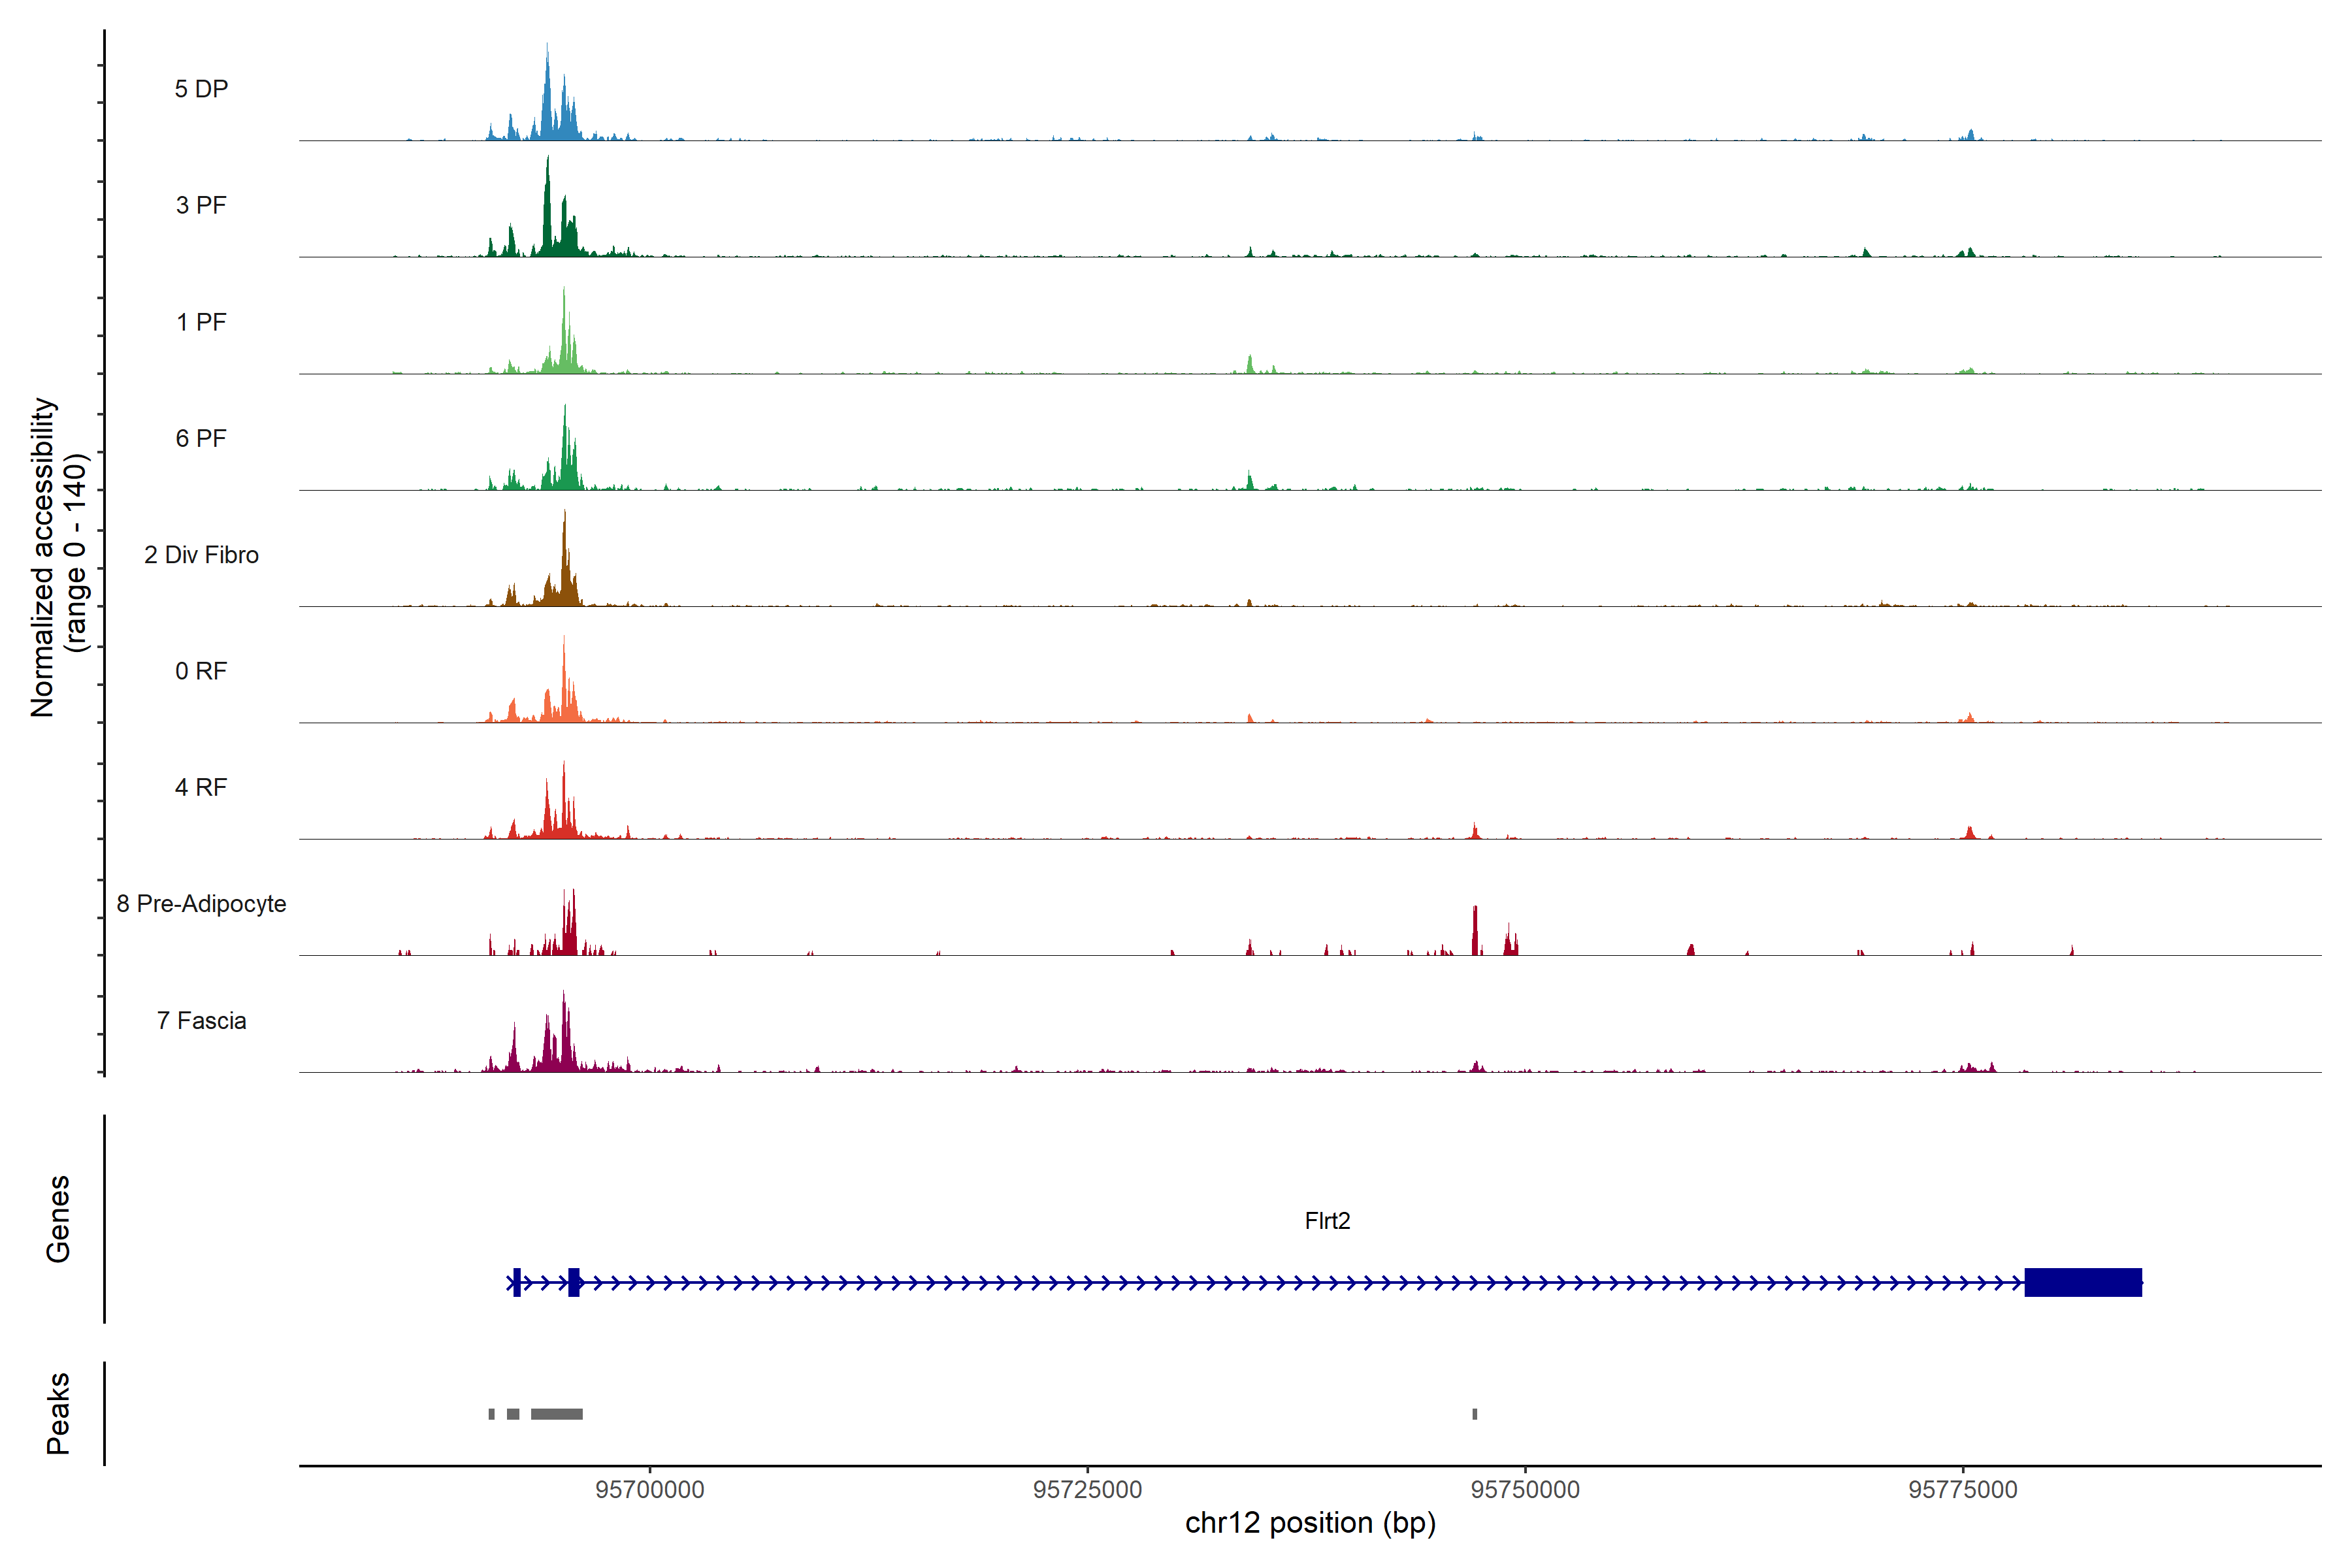
Task: Select the 4 RF track label
Action: [x=201, y=787]
